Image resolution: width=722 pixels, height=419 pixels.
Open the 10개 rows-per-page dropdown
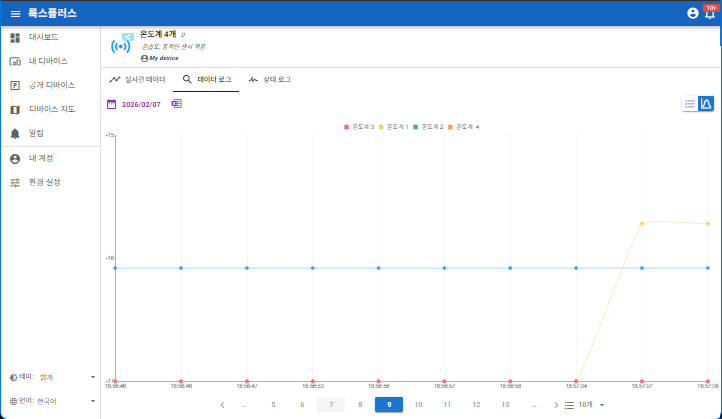(587, 405)
